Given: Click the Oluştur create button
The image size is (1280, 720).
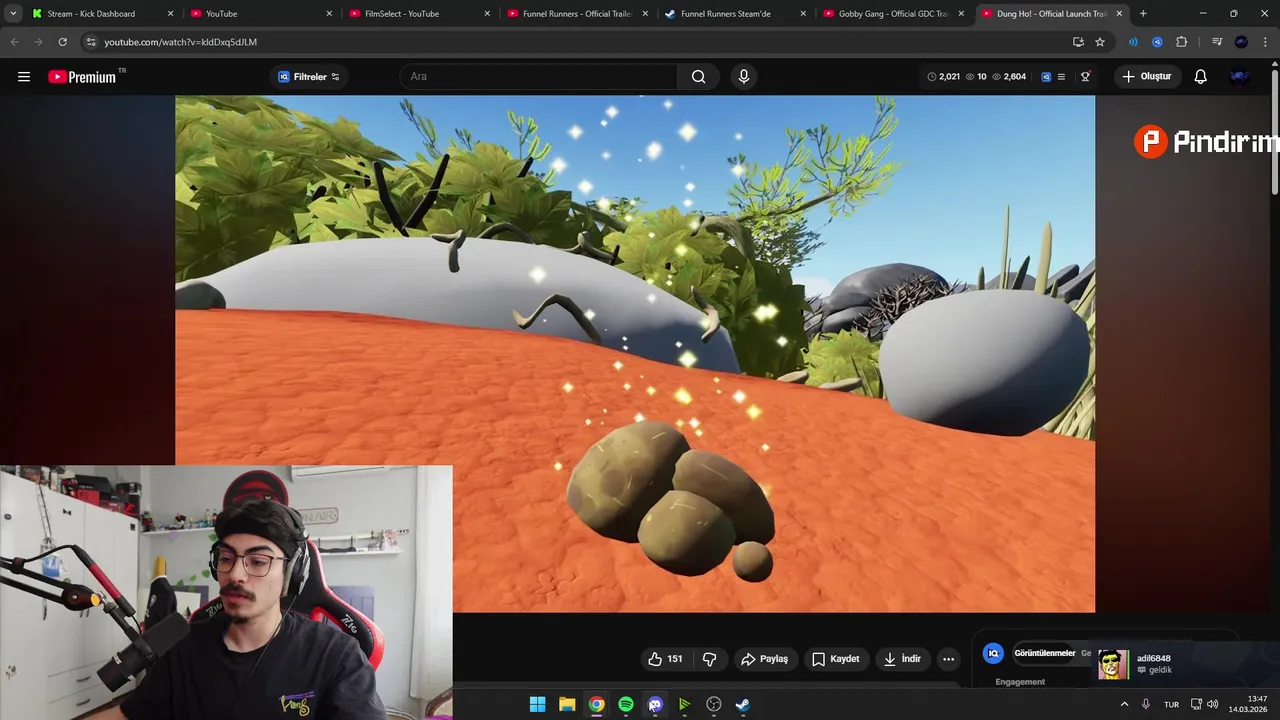Looking at the screenshot, I should (1147, 77).
